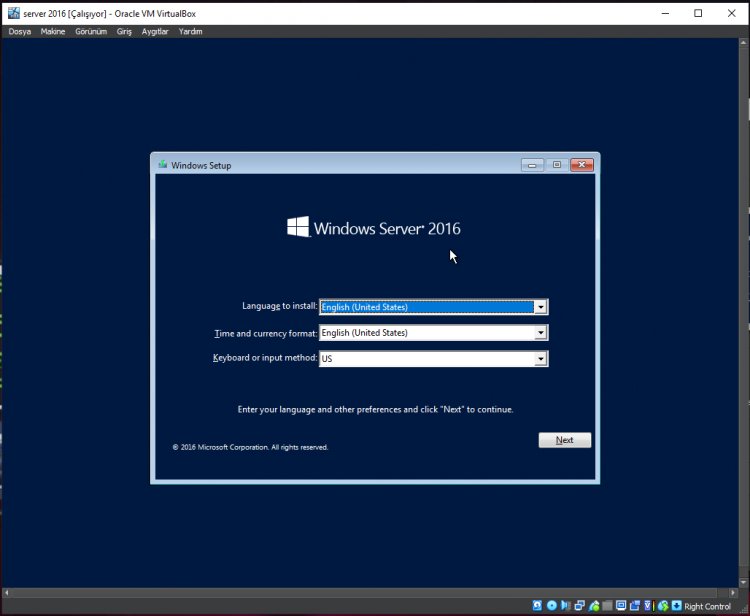
Task: Close the Windows Setup dialog
Action: coord(582,165)
